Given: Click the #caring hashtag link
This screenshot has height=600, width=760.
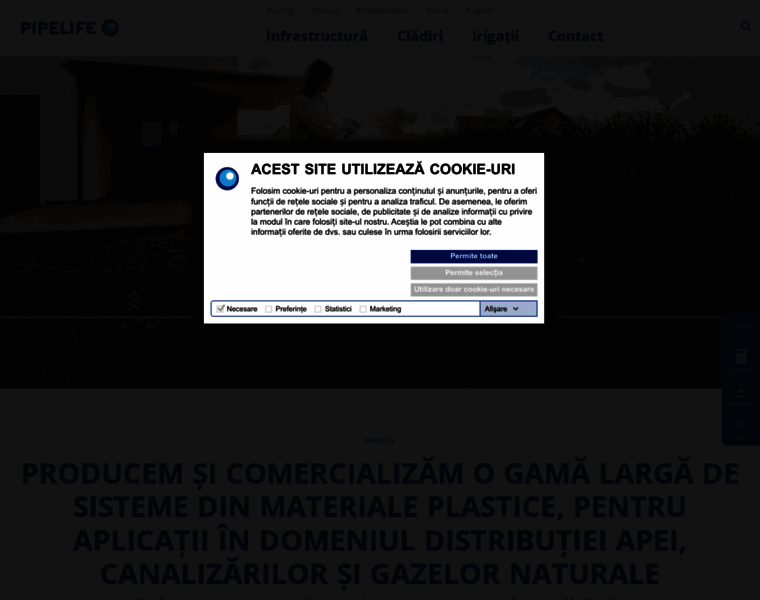Looking at the screenshot, I should pos(280,11).
